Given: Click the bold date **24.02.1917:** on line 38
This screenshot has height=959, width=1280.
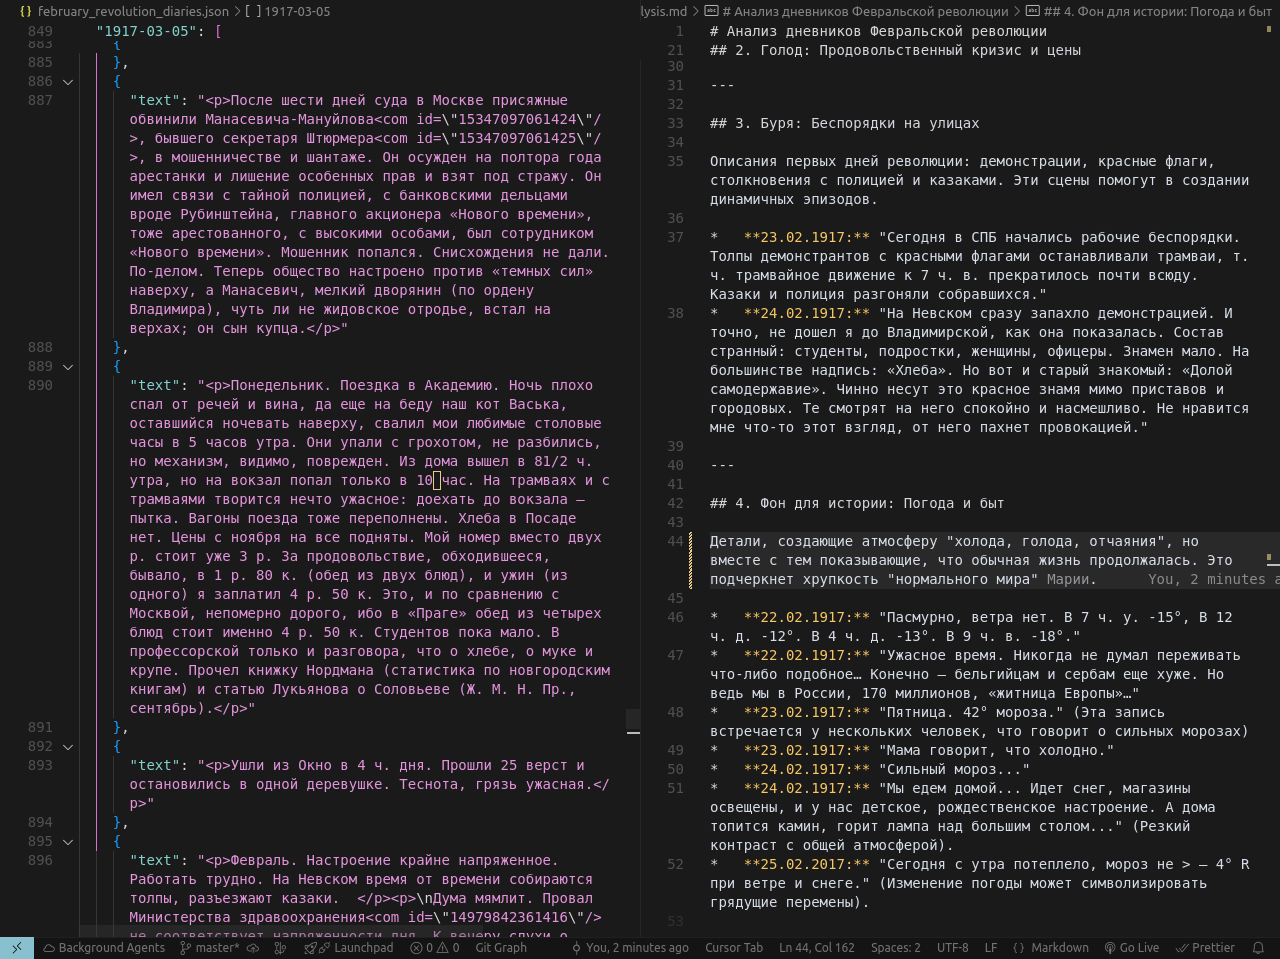Looking at the screenshot, I should pos(807,313).
